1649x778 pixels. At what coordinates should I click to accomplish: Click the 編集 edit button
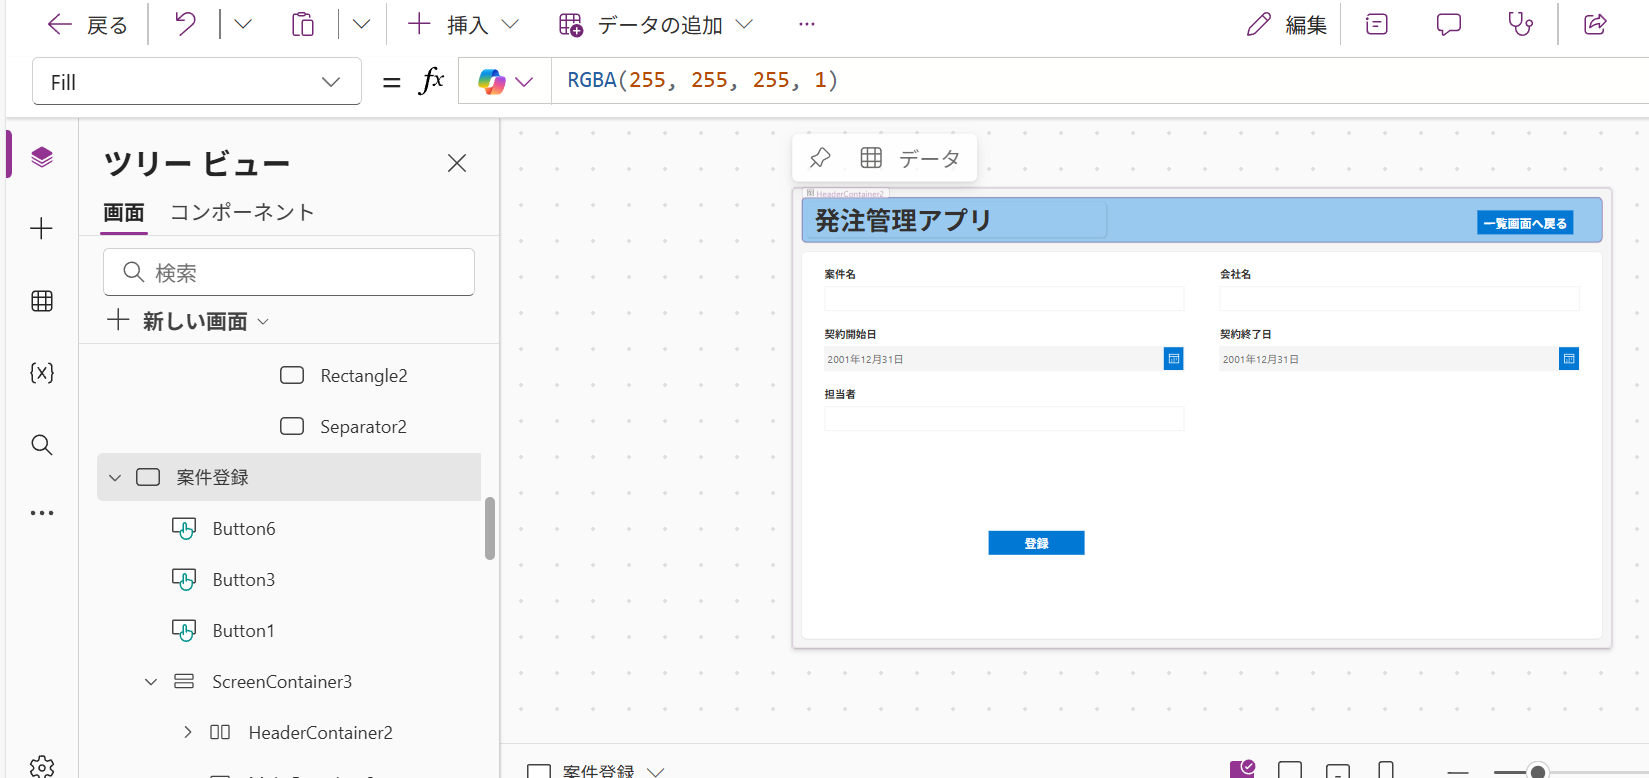(x=1287, y=25)
